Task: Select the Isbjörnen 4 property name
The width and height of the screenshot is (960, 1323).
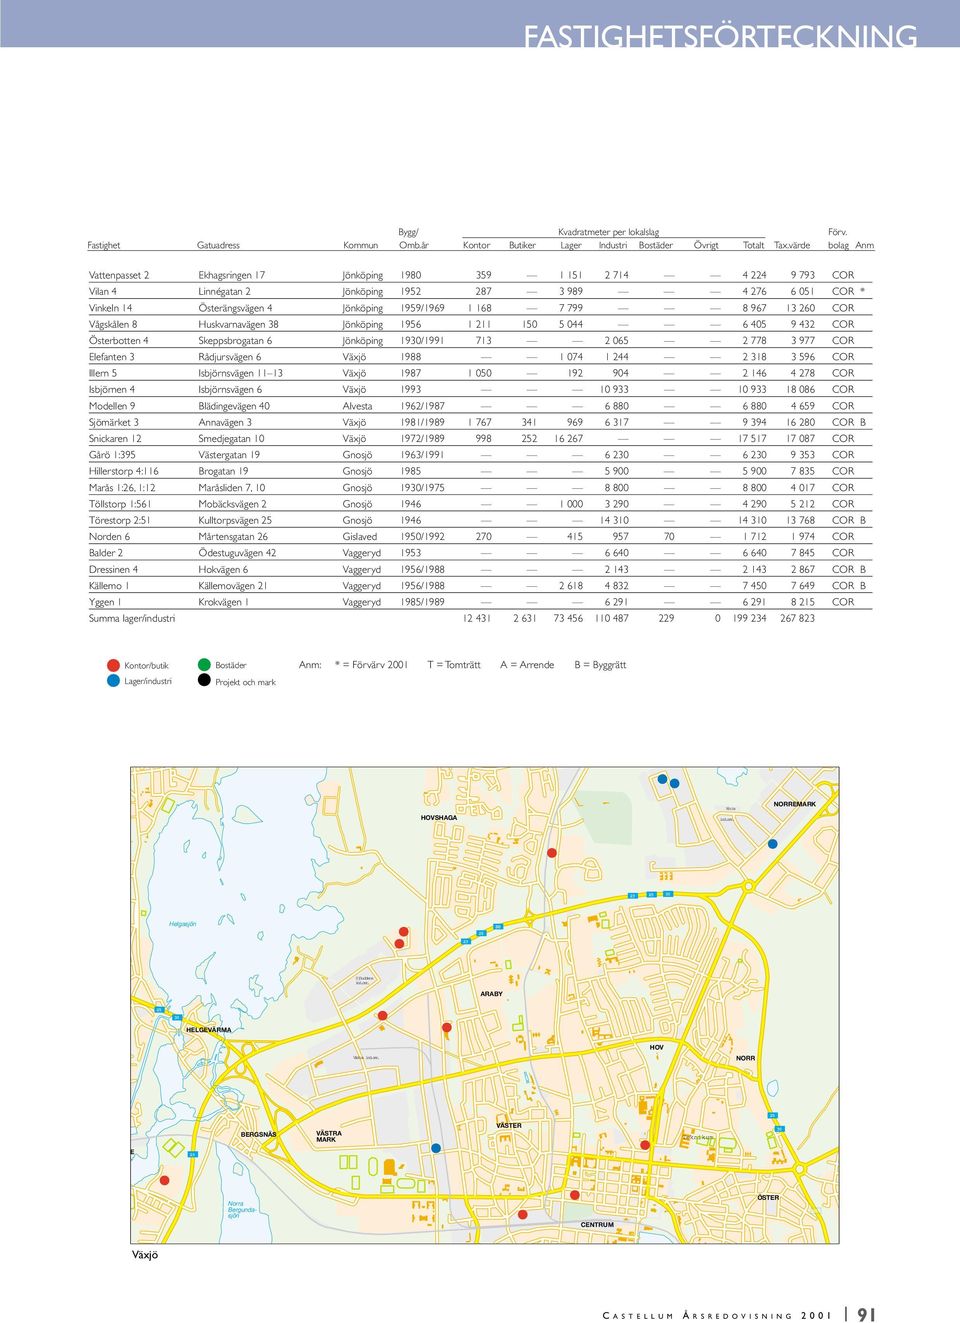Action: pos(112,389)
